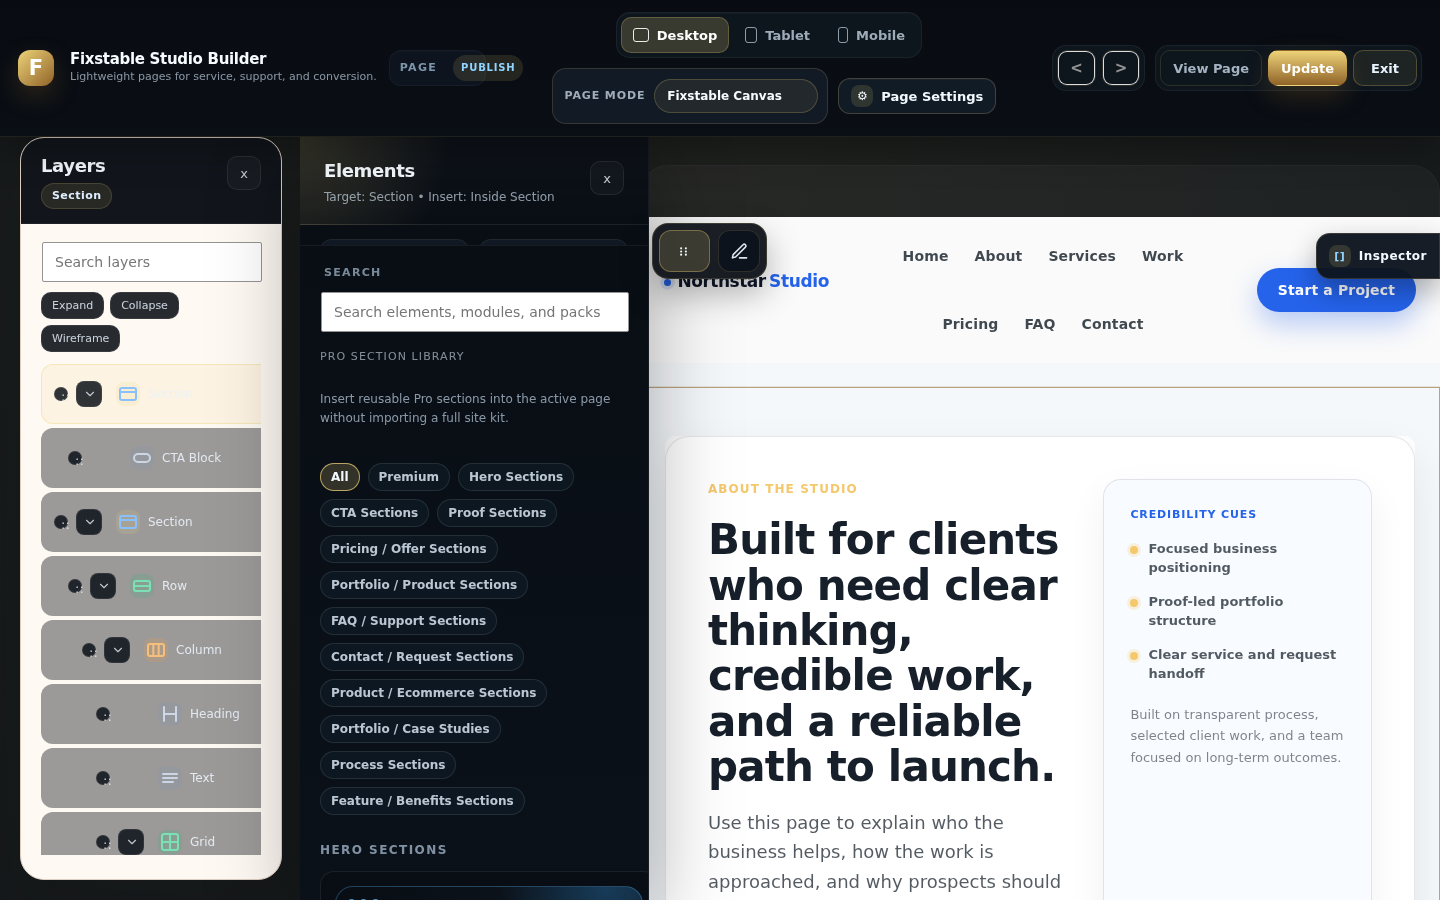Exit the builder
This screenshot has height=900, width=1440.
(x=1385, y=68)
